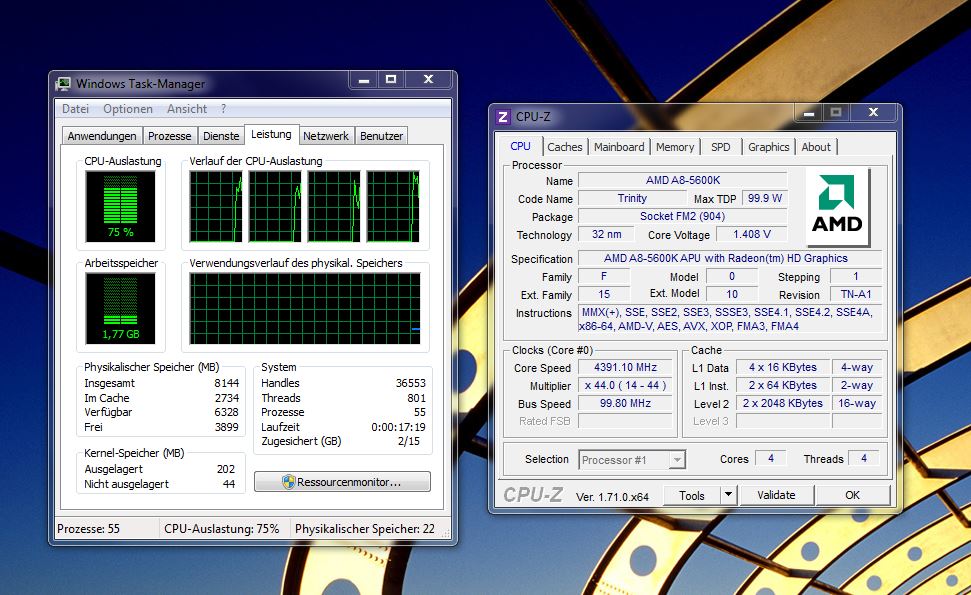Click the TN-A1 revision value
The height and width of the screenshot is (595, 971).
[856, 294]
